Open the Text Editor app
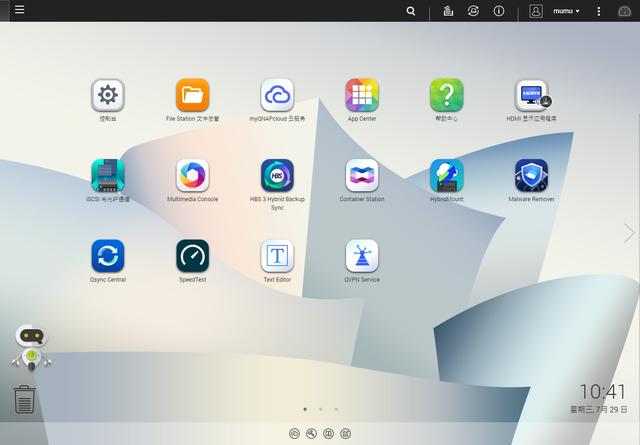The image size is (640, 445). [x=277, y=256]
